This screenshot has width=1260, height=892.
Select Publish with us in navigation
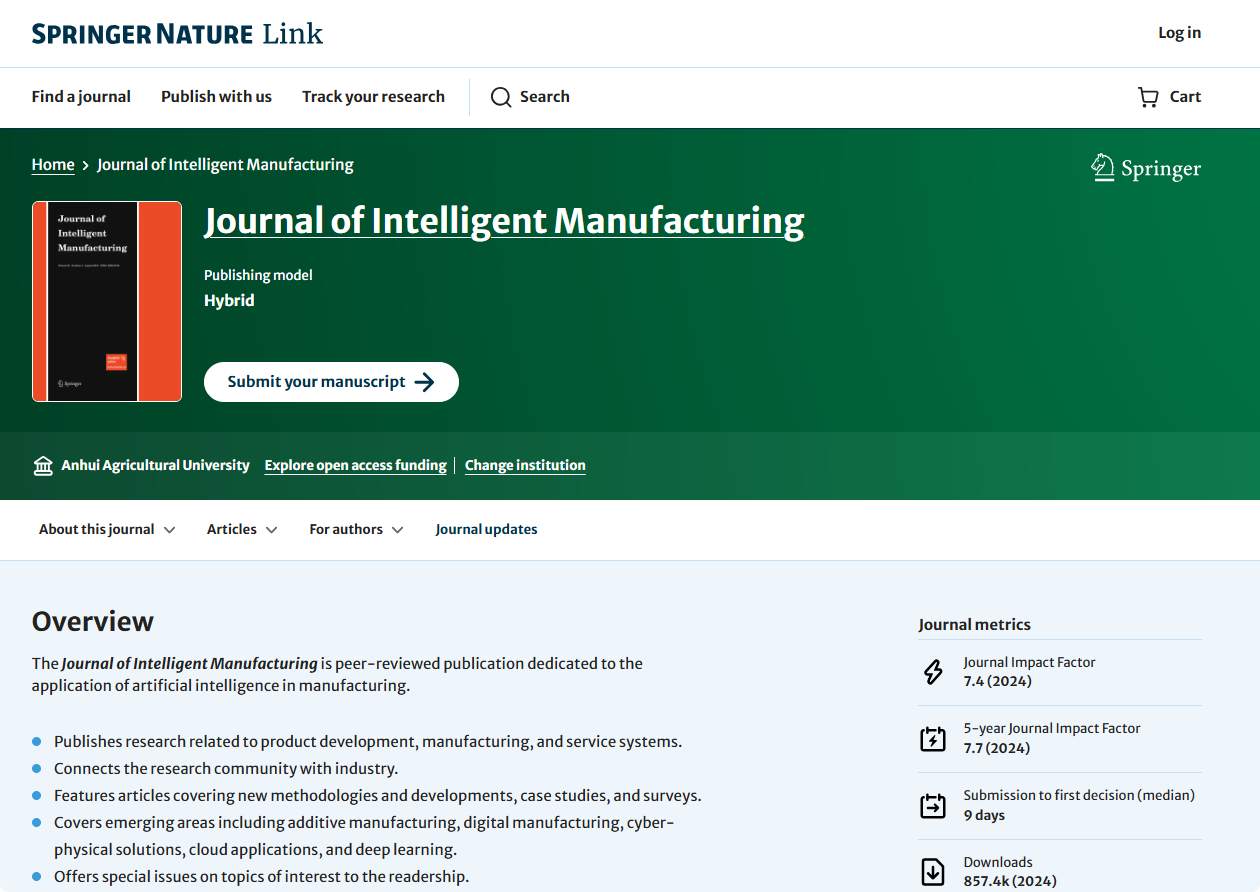[x=216, y=97]
